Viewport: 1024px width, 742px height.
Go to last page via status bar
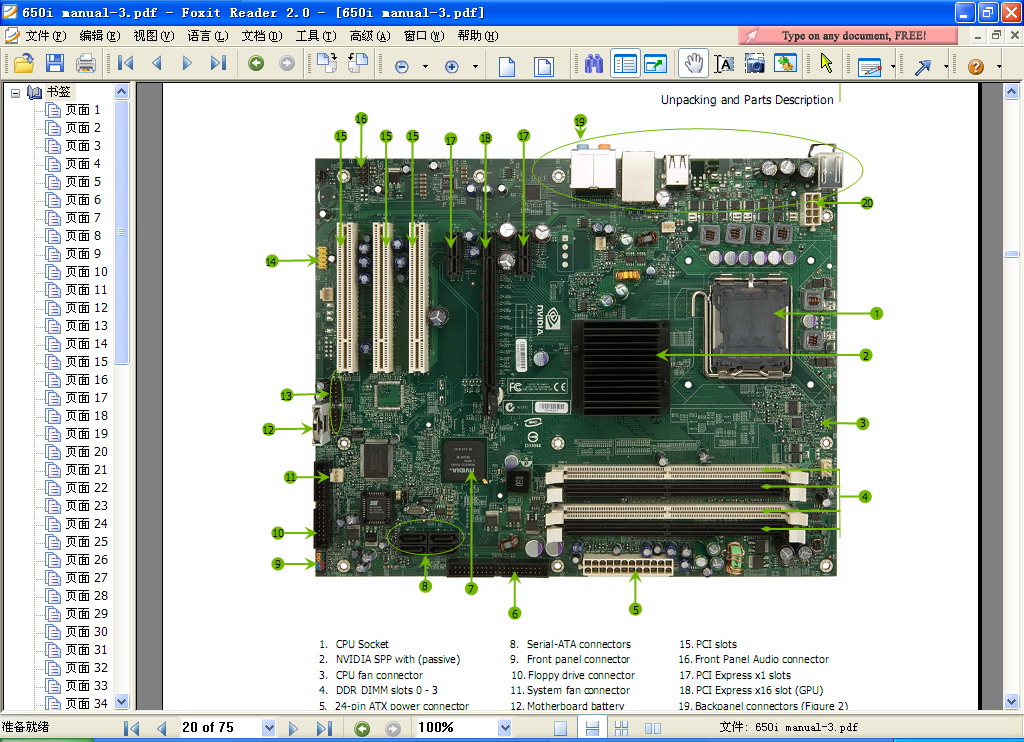[325, 728]
